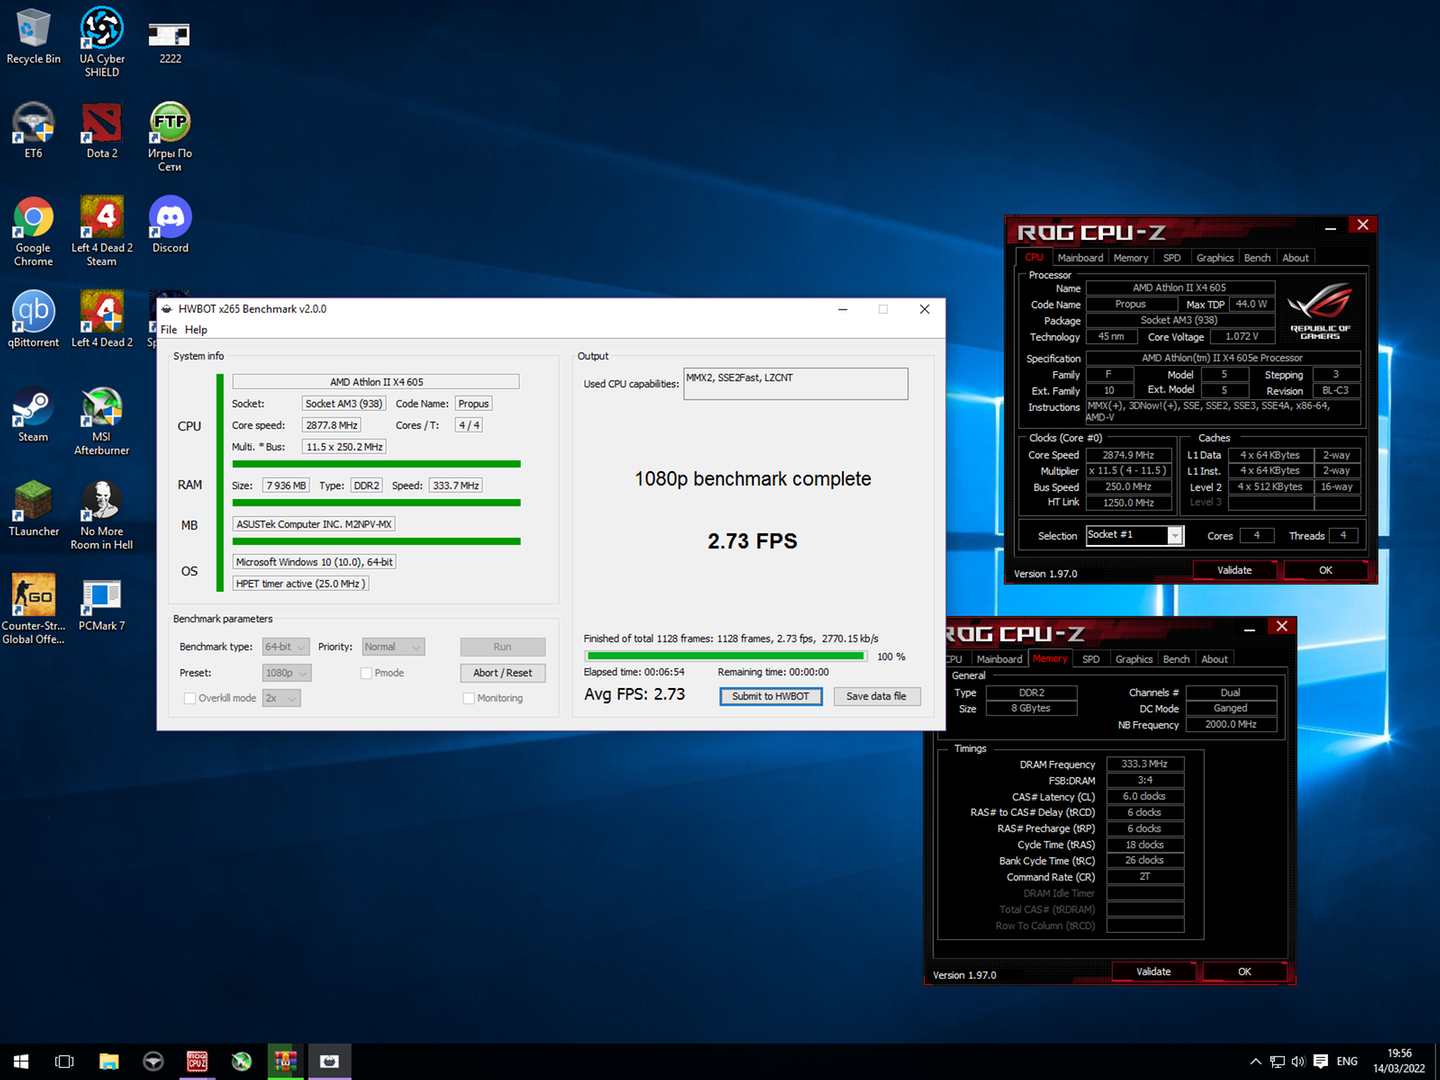The width and height of the screenshot is (1440, 1080).
Task: Open the notifications action center icon
Action: click(x=1320, y=1061)
